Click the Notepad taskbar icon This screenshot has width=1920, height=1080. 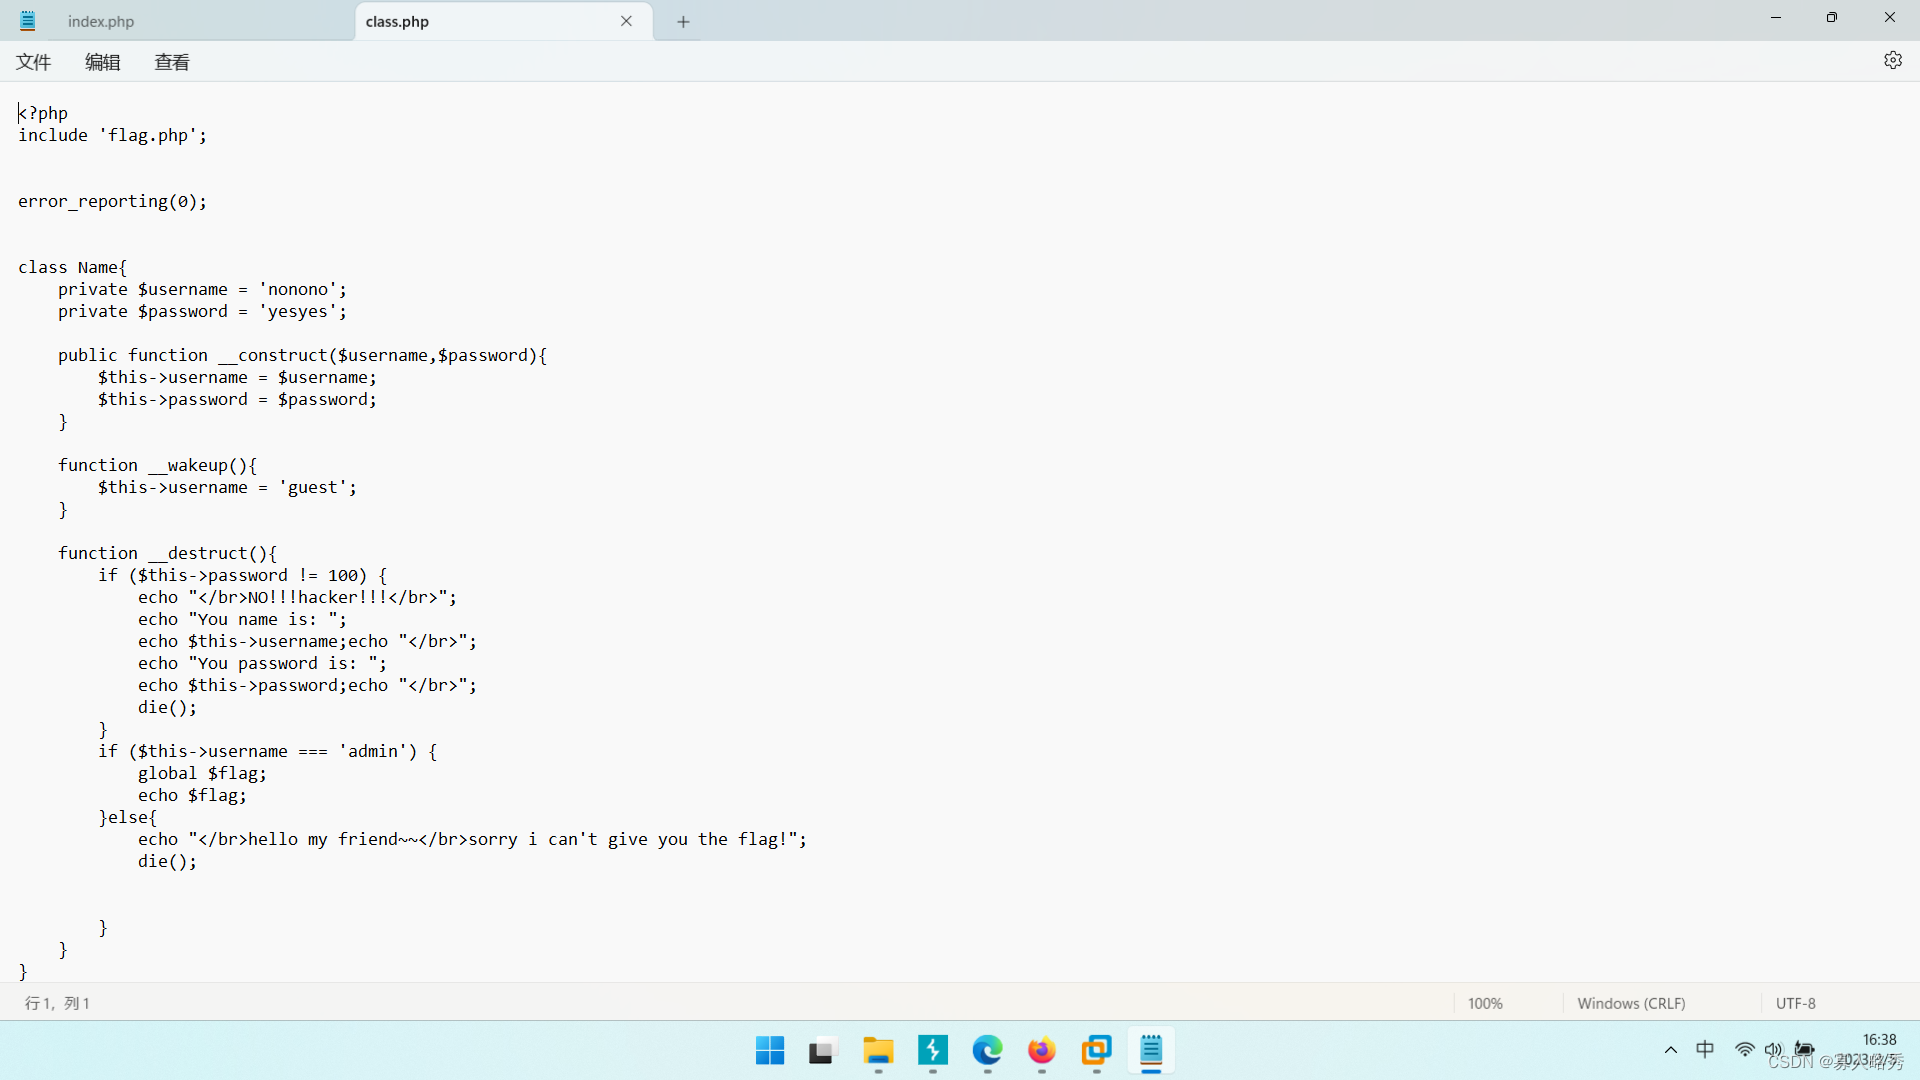(1151, 1051)
